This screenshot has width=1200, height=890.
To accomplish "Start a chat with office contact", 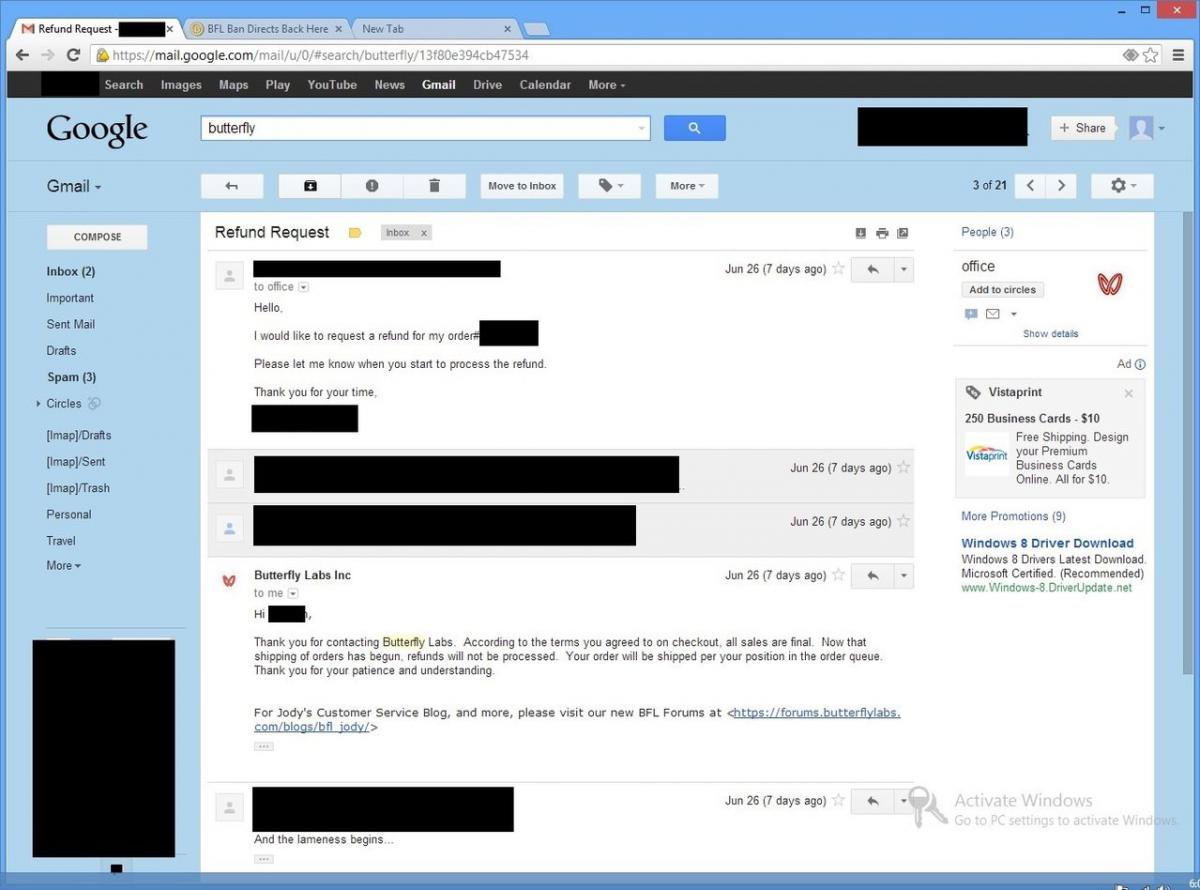I will 971,314.
